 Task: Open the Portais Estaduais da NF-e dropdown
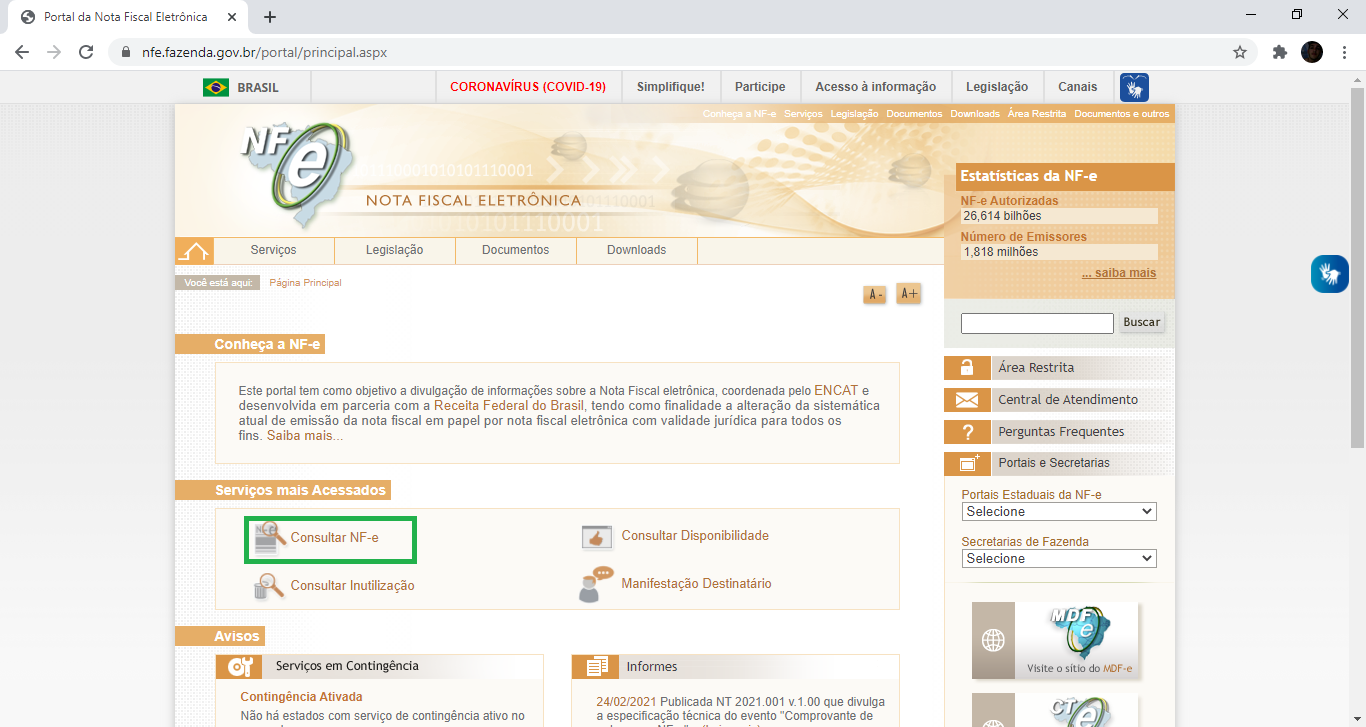click(1059, 511)
